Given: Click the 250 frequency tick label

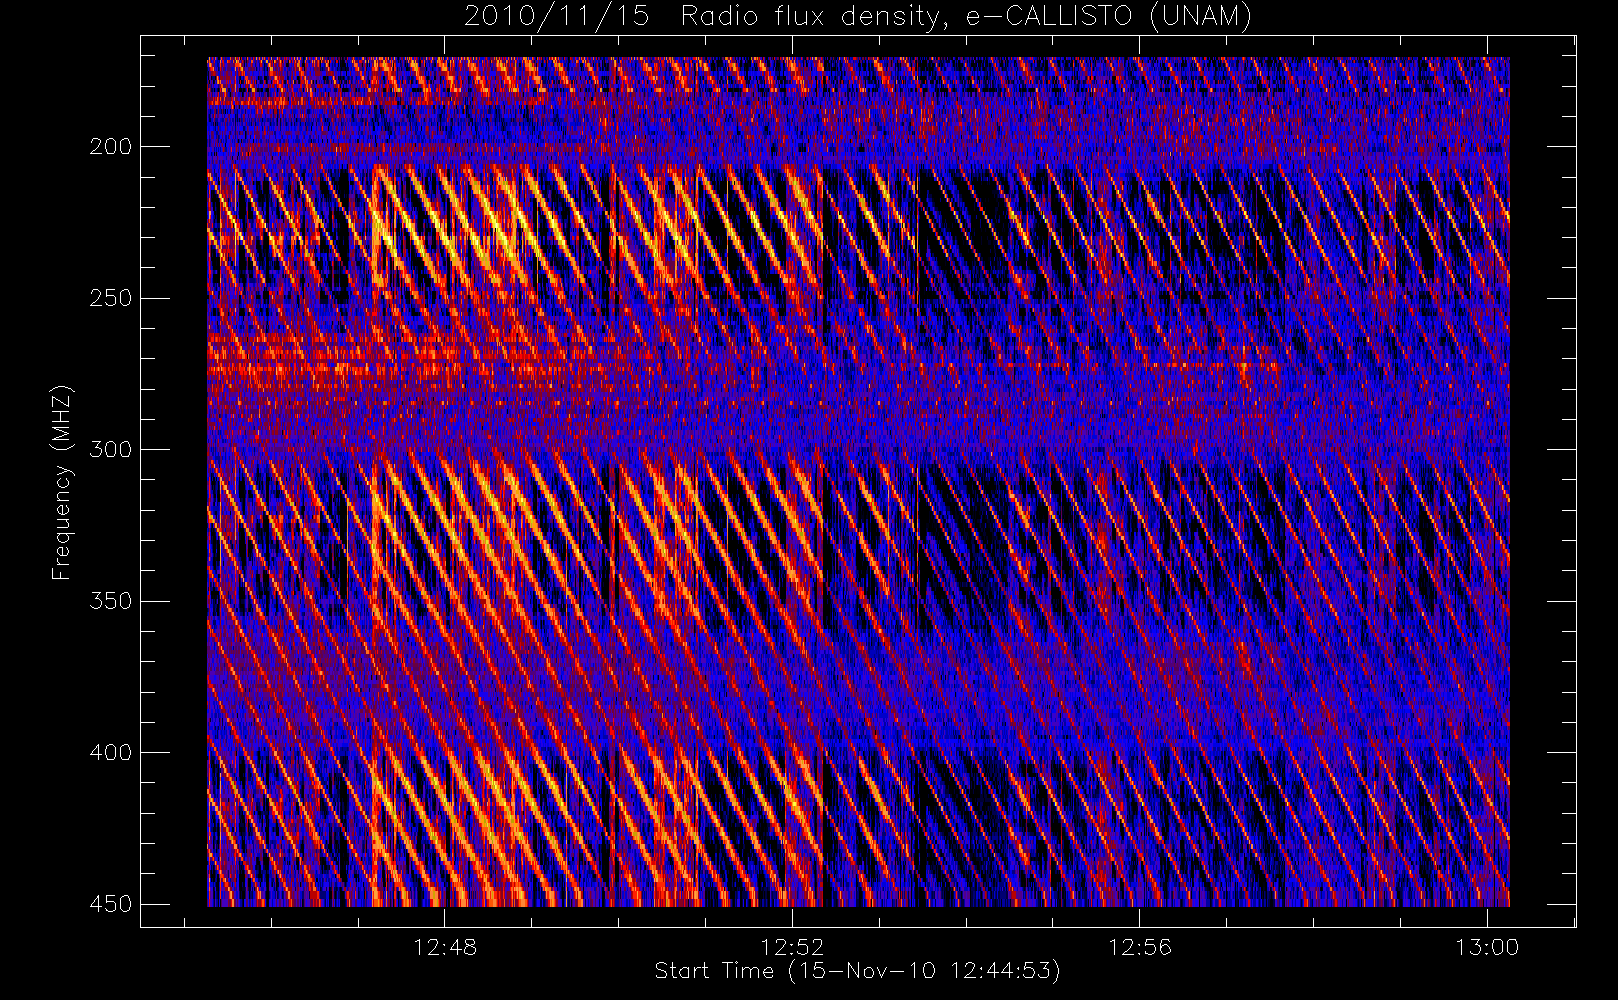Looking at the screenshot, I should (x=111, y=298).
